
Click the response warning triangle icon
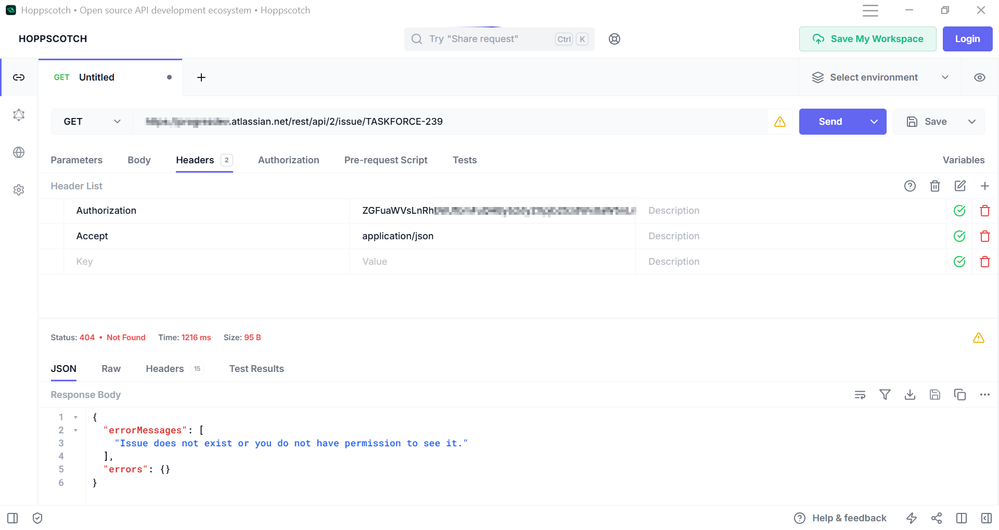coord(979,338)
